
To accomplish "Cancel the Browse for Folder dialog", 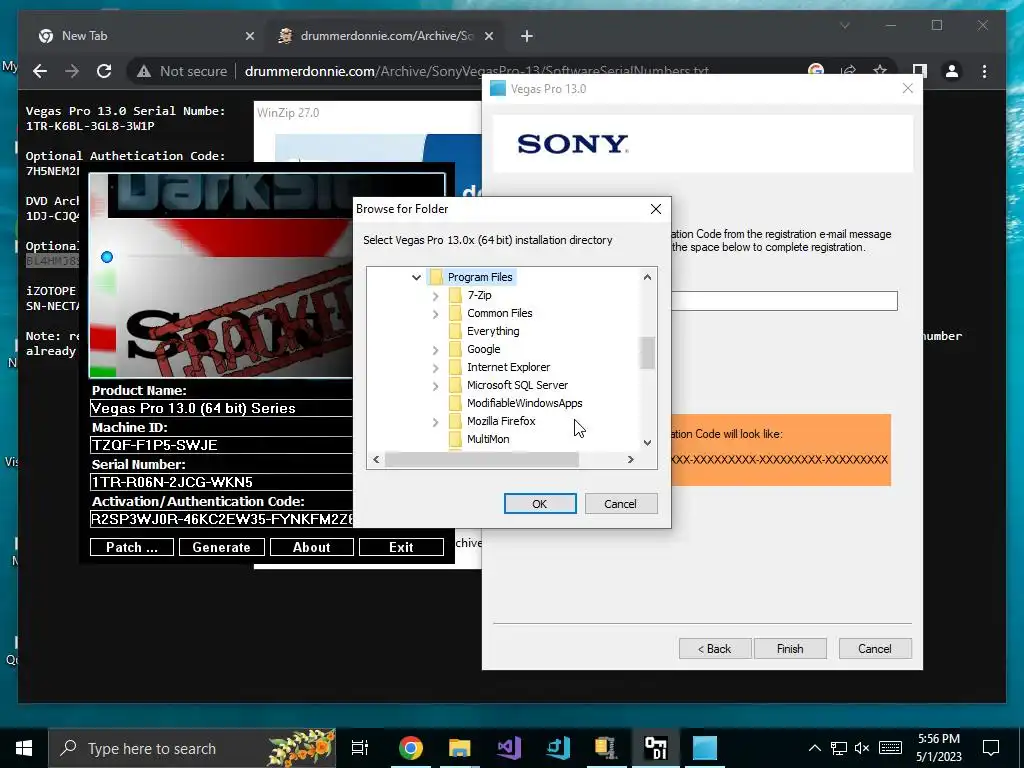I will (x=620, y=504).
